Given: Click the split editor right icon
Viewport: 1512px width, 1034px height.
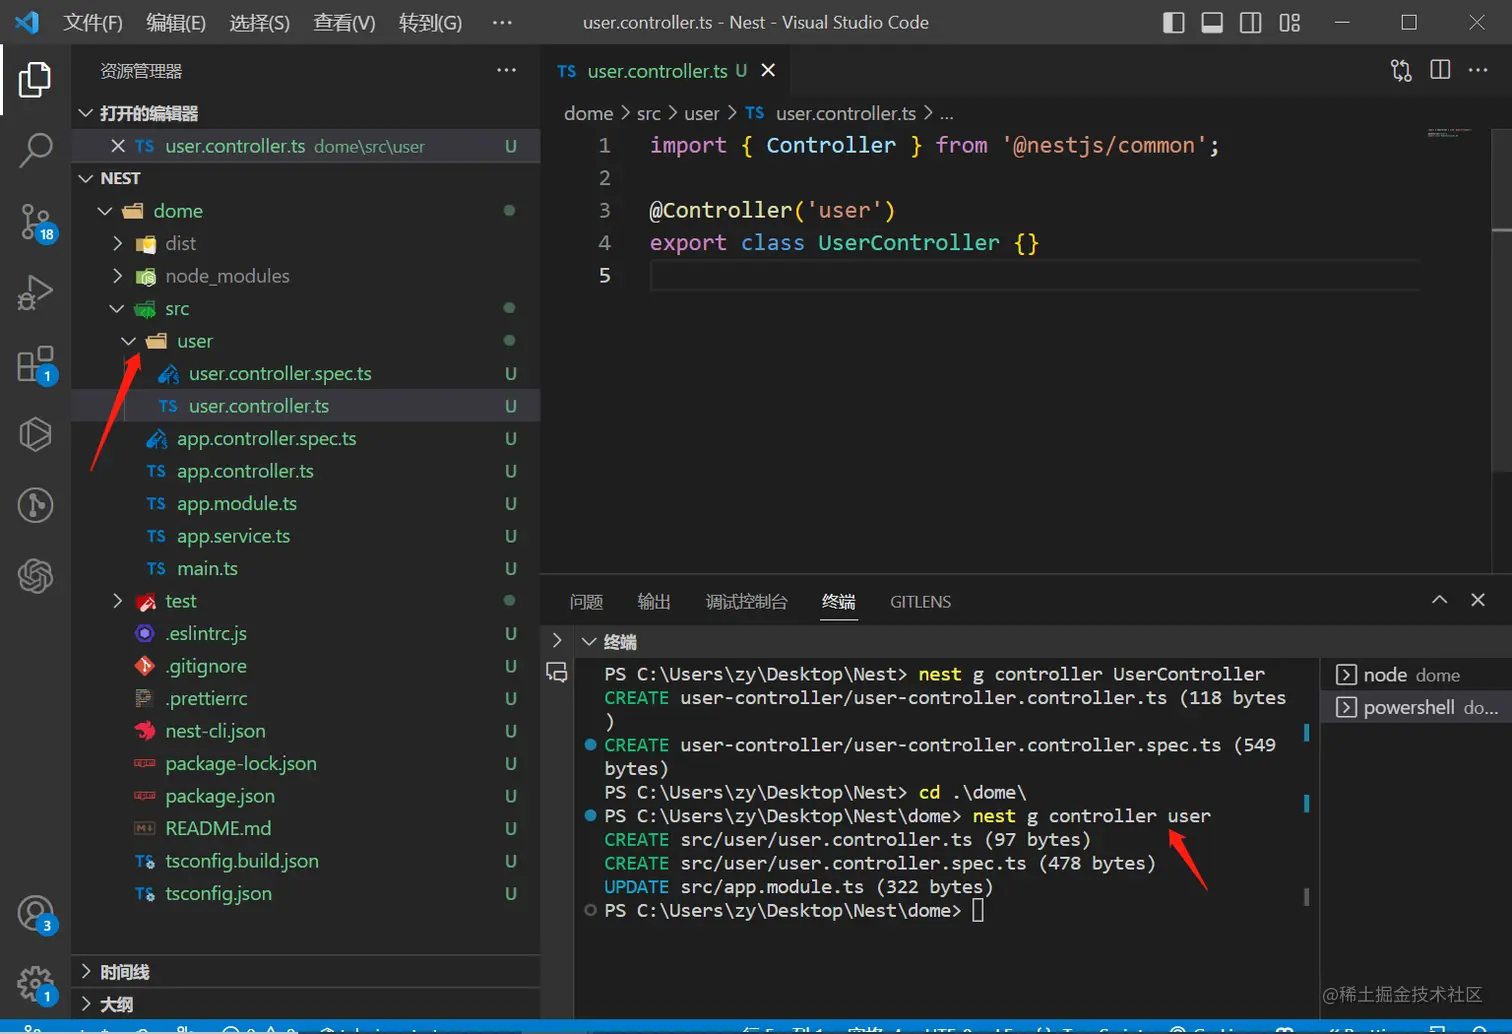Looking at the screenshot, I should pyautogui.click(x=1440, y=70).
